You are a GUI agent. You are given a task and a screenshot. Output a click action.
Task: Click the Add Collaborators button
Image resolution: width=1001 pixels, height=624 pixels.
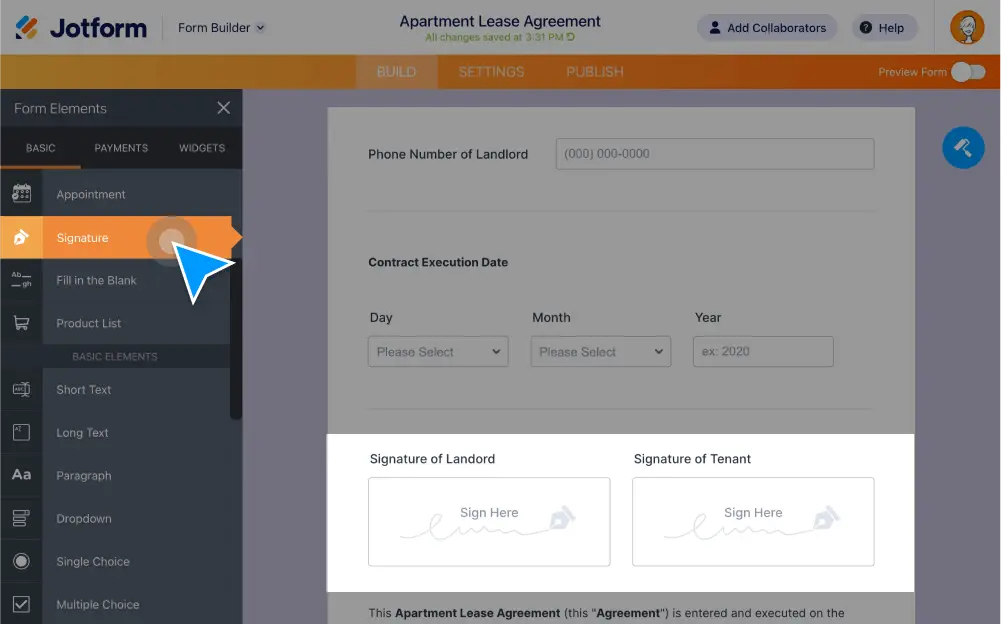767,27
